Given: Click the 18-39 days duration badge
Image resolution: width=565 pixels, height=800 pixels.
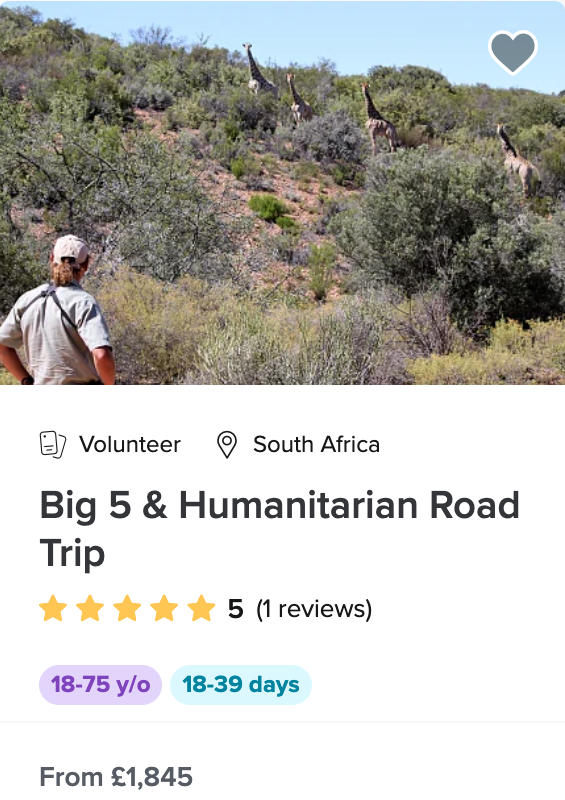Looking at the screenshot, I should (x=241, y=685).
